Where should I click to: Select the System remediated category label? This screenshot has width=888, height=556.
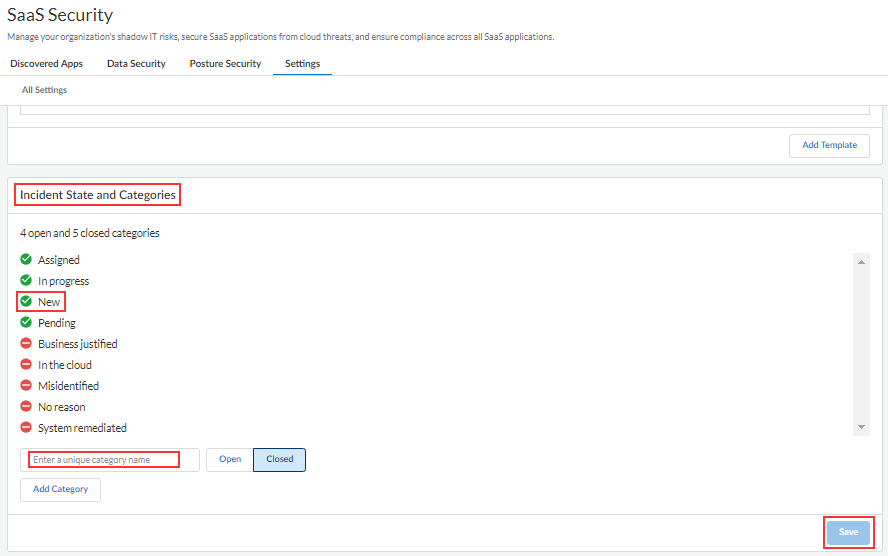point(82,427)
